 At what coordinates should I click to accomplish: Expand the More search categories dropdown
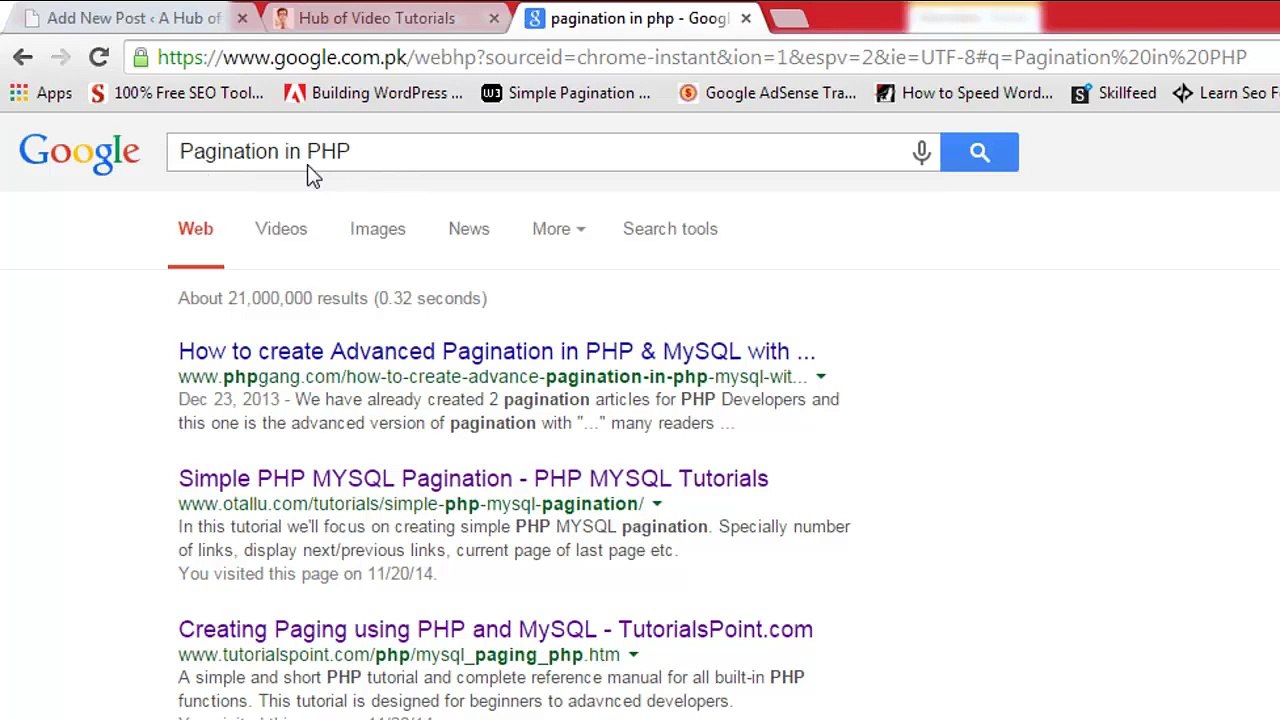point(559,229)
